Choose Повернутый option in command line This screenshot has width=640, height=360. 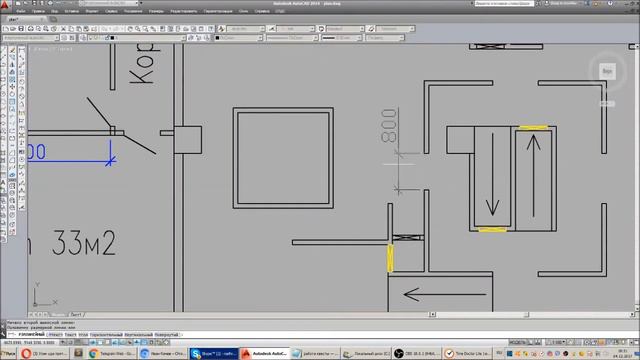(x=167, y=335)
